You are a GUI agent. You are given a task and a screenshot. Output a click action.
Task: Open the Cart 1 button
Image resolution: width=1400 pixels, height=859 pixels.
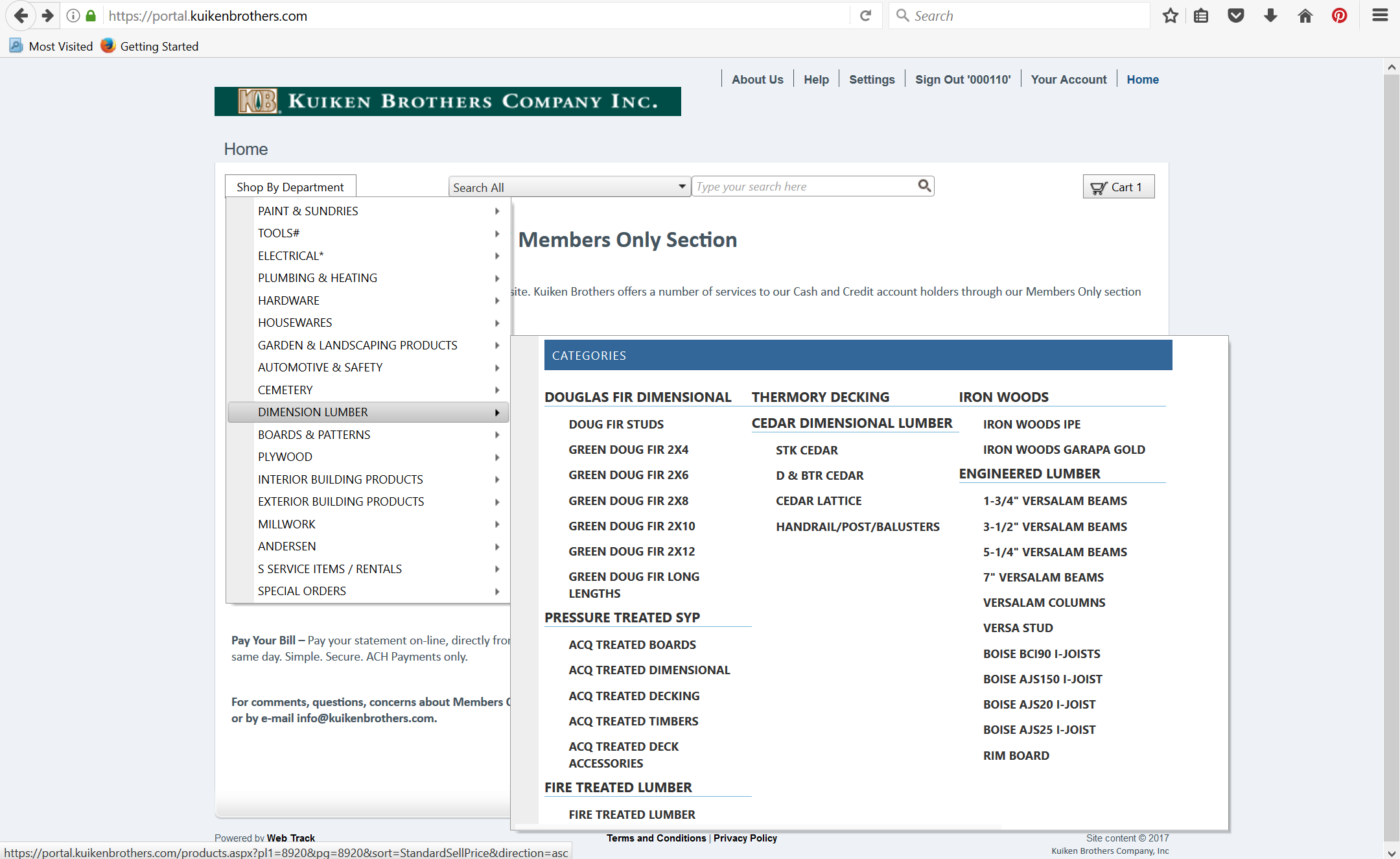[x=1118, y=187]
